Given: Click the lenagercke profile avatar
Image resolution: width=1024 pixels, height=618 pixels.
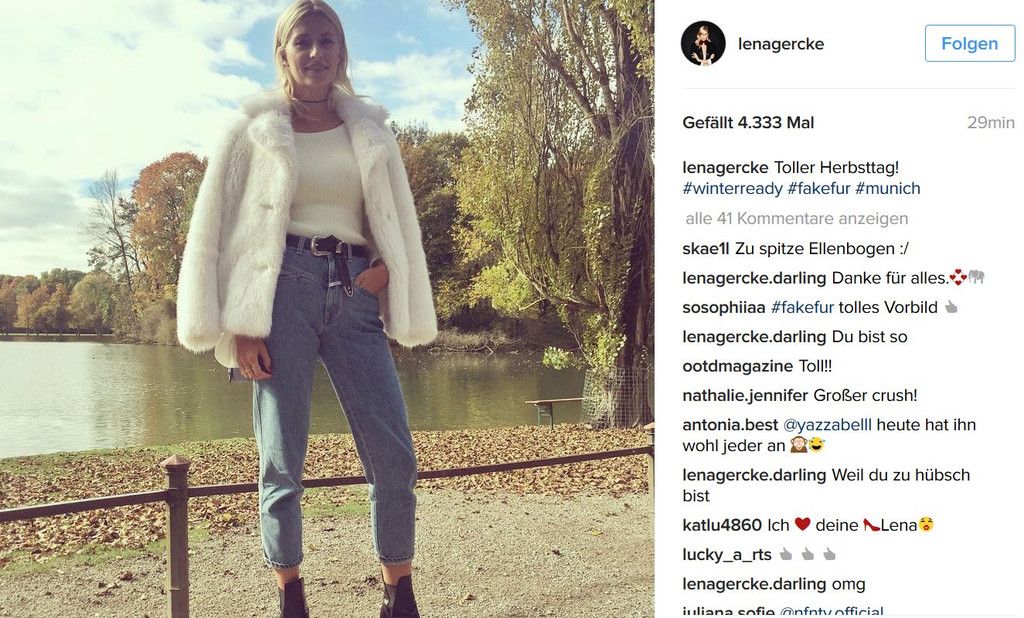Looking at the screenshot, I should pyautogui.click(x=703, y=43).
